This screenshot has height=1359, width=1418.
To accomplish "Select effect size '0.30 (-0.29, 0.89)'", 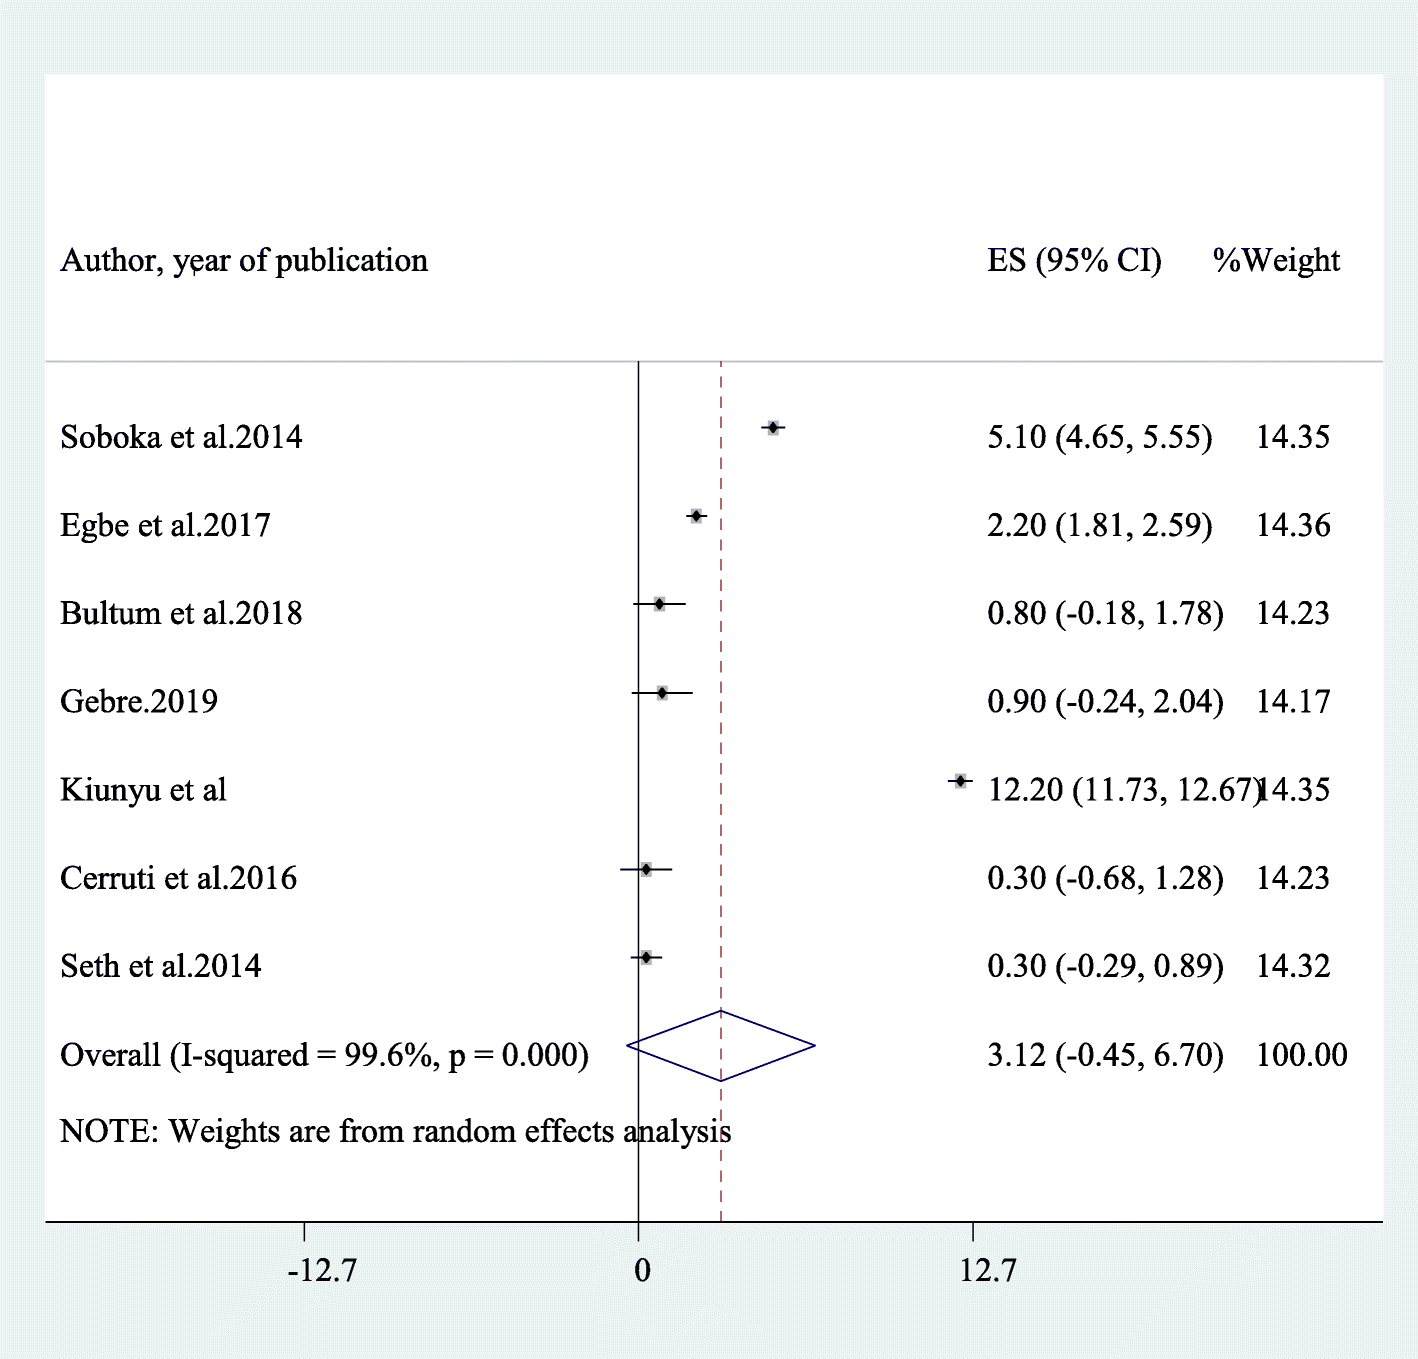I will 1105,966.
